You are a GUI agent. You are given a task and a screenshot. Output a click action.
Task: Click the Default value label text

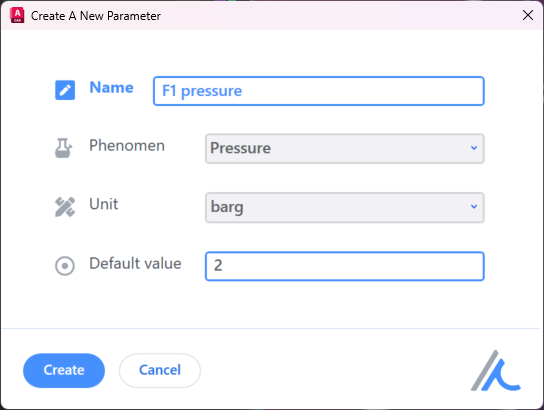coord(135,263)
